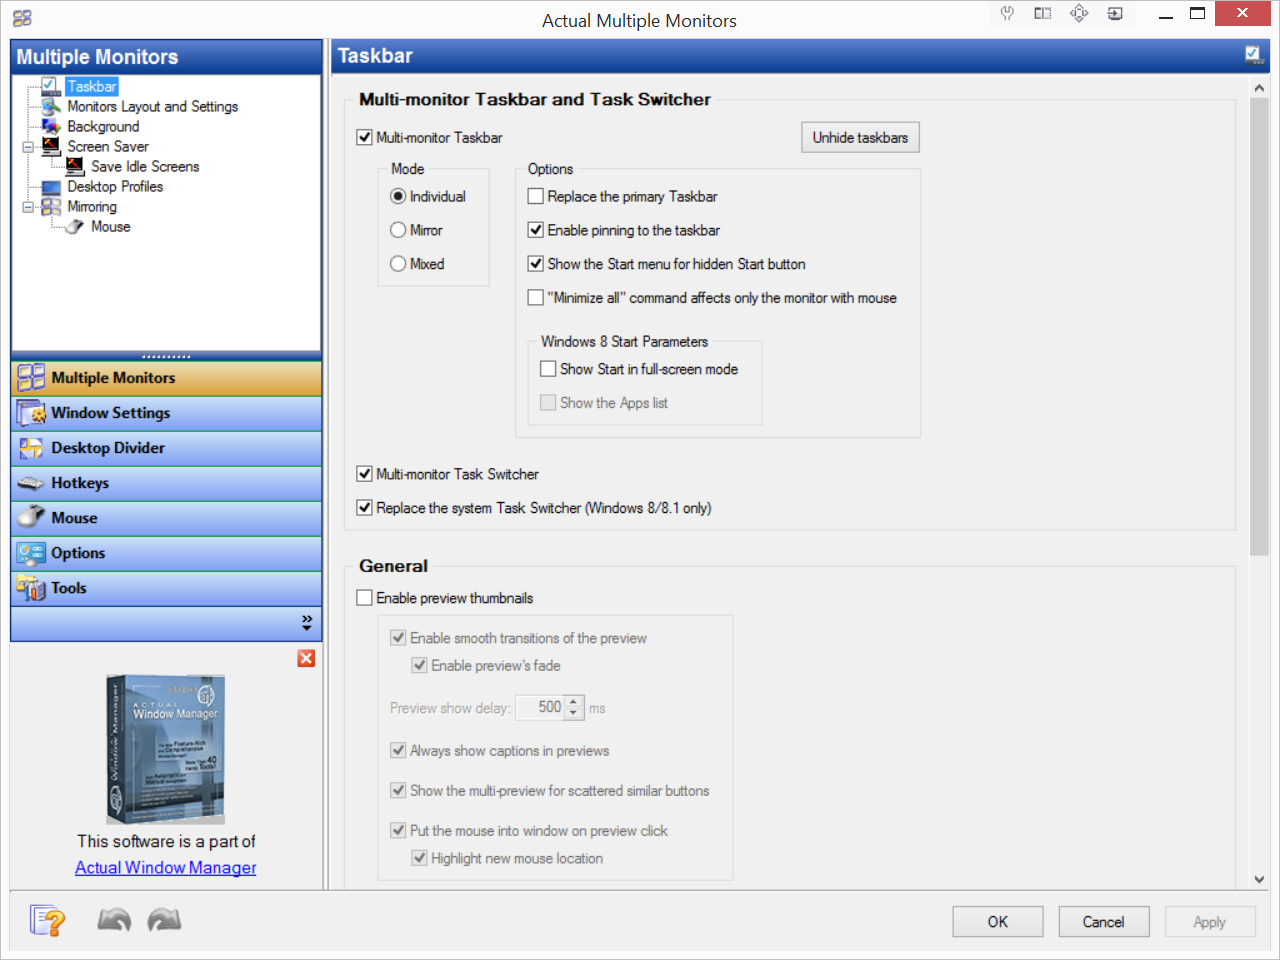The image size is (1280, 960).
Task: Click the wrench icon in the title bar
Action: tap(1007, 14)
